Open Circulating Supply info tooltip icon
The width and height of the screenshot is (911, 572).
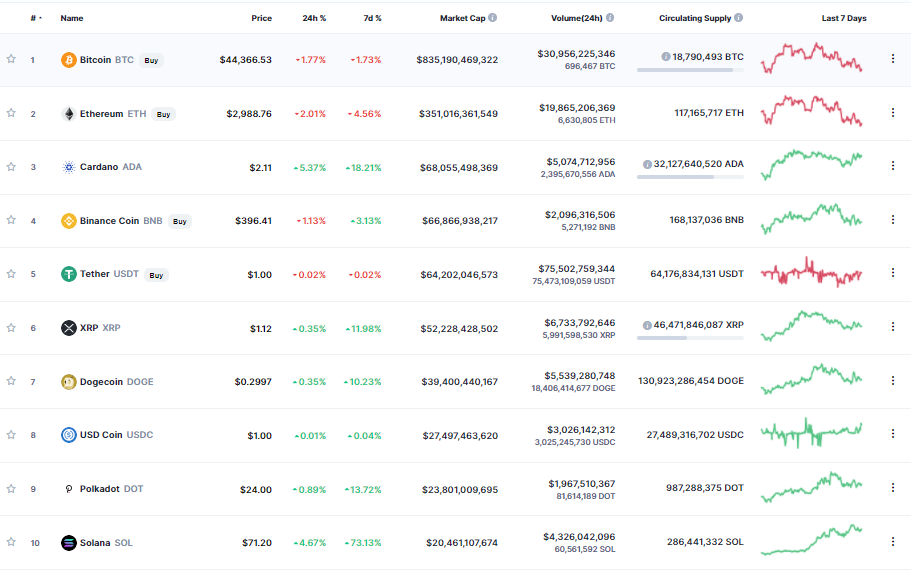[x=738, y=18]
